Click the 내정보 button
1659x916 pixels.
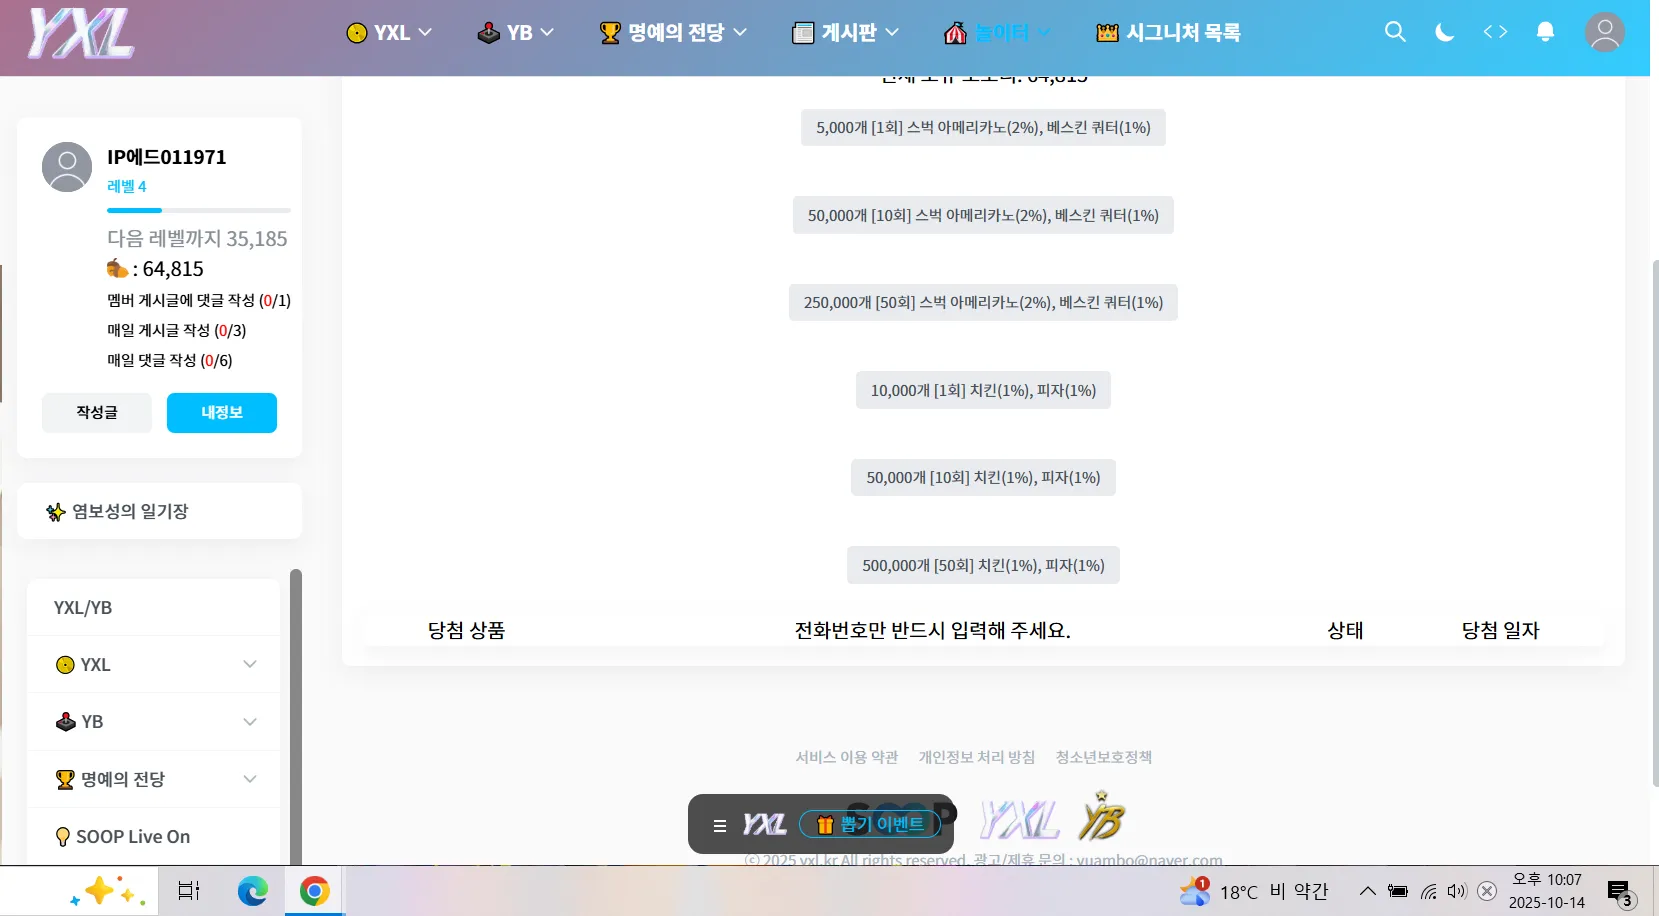point(221,413)
